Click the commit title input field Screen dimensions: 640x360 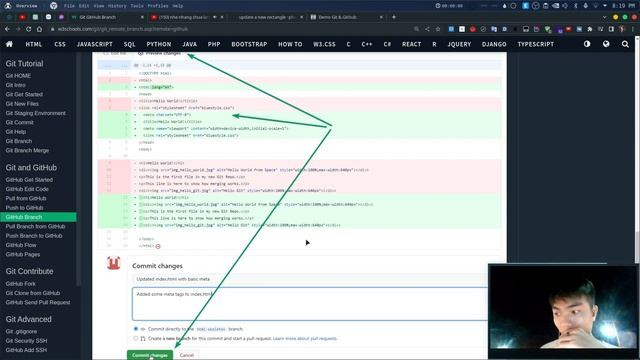[x=310, y=279]
